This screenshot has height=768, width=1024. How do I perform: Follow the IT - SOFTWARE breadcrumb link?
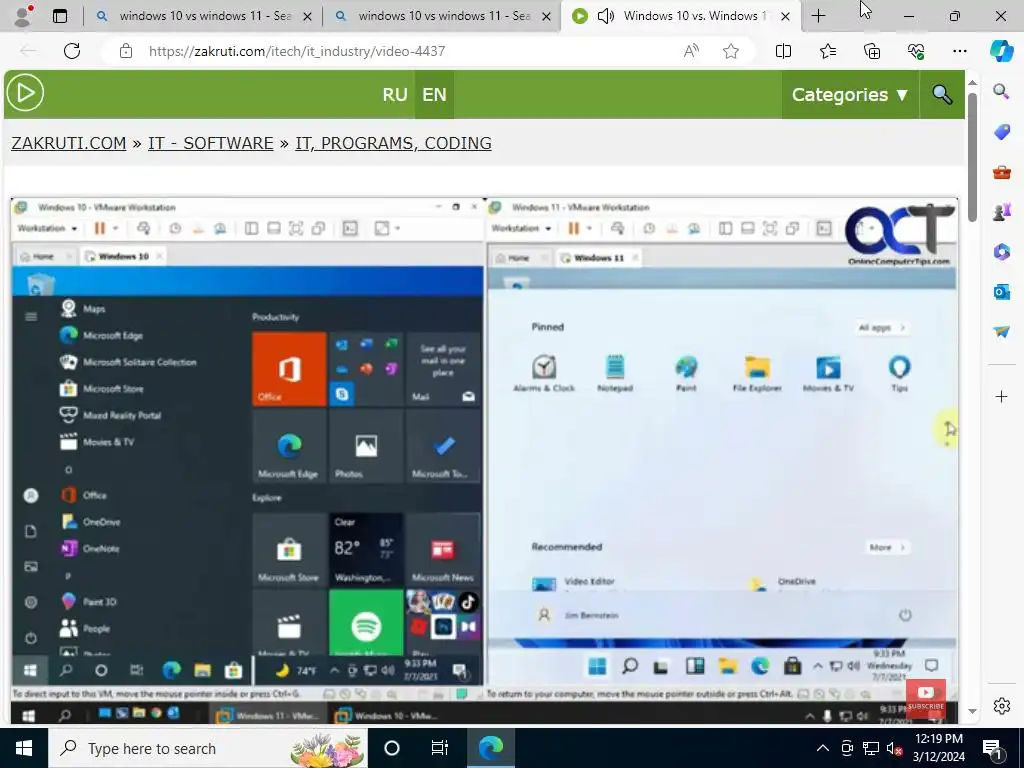tap(210, 143)
